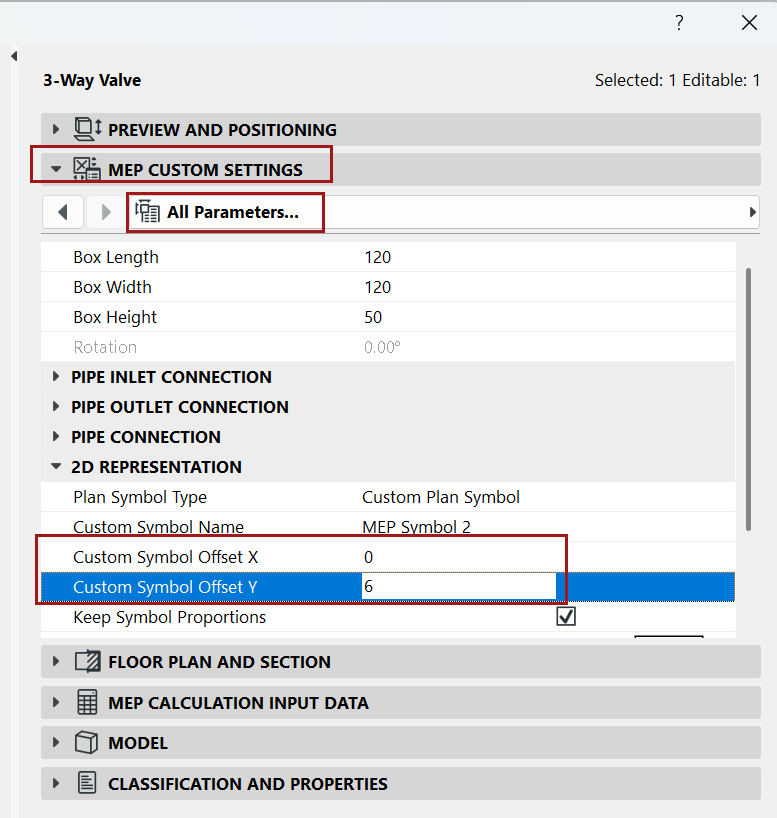Image resolution: width=777 pixels, height=818 pixels.
Task: Click the parameter list vertical scrollbar
Action: pyautogui.click(x=748, y=400)
